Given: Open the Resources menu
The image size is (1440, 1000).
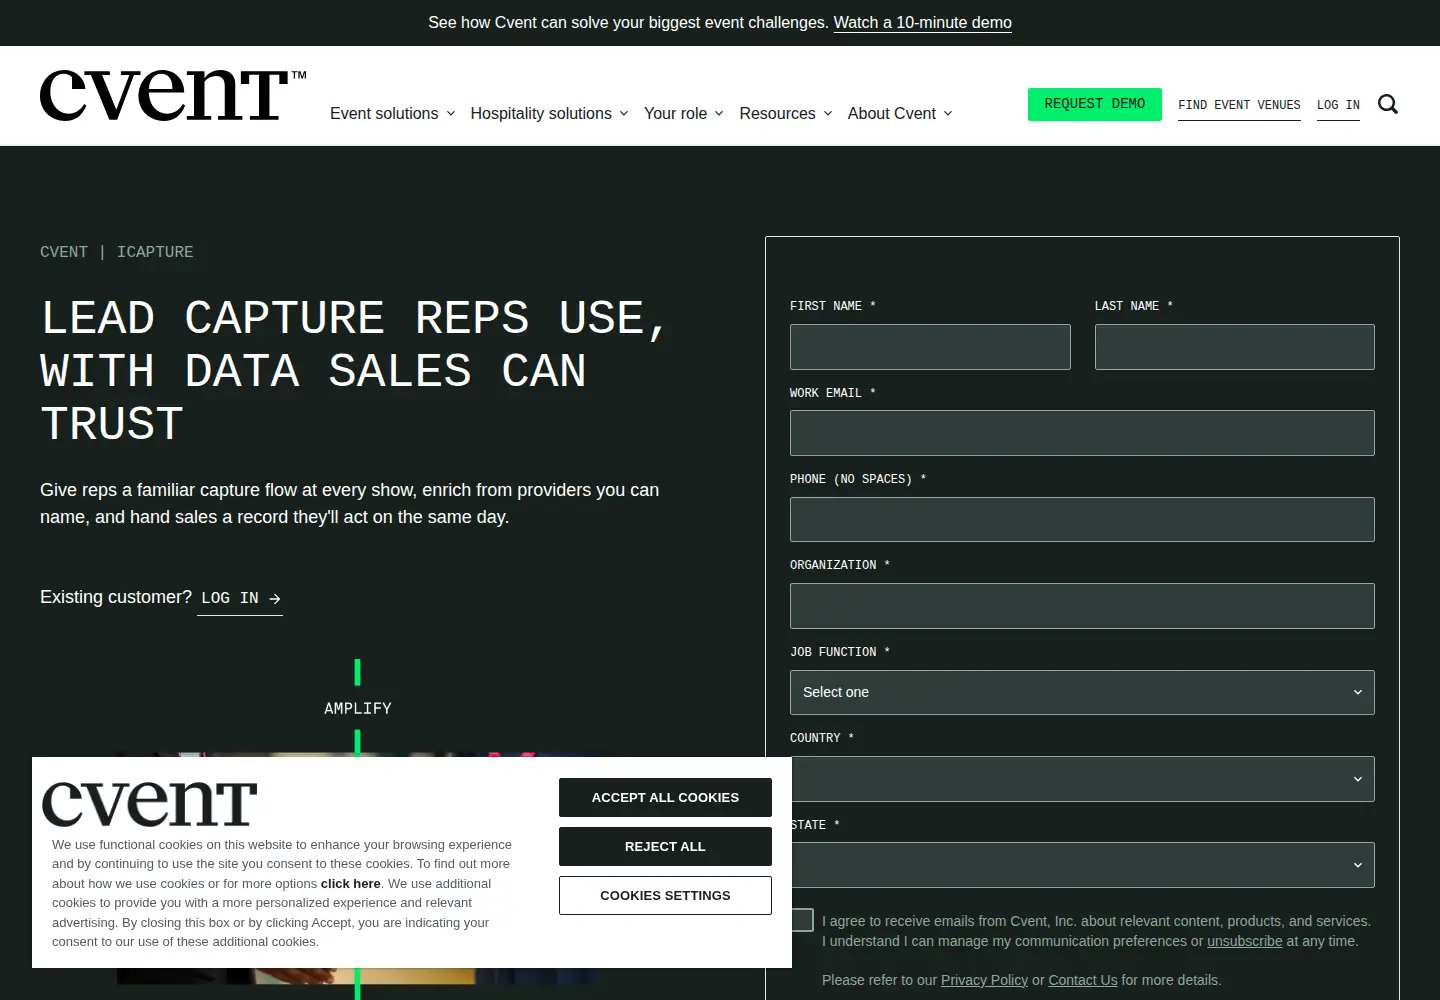Looking at the screenshot, I should click(786, 113).
